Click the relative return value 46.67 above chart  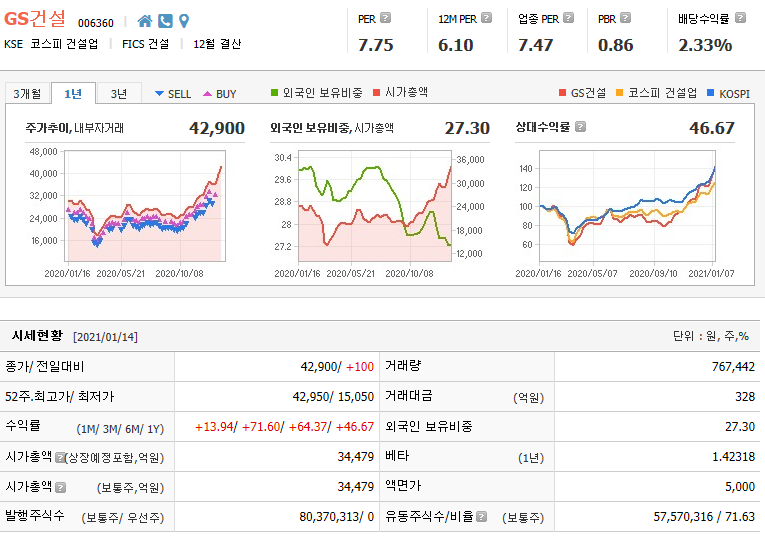click(712, 128)
